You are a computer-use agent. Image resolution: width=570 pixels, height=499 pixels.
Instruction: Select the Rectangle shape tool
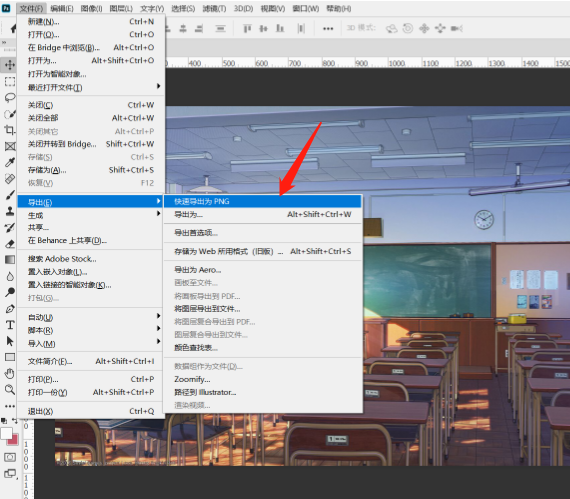pyautogui.click(x=9, y=357)
